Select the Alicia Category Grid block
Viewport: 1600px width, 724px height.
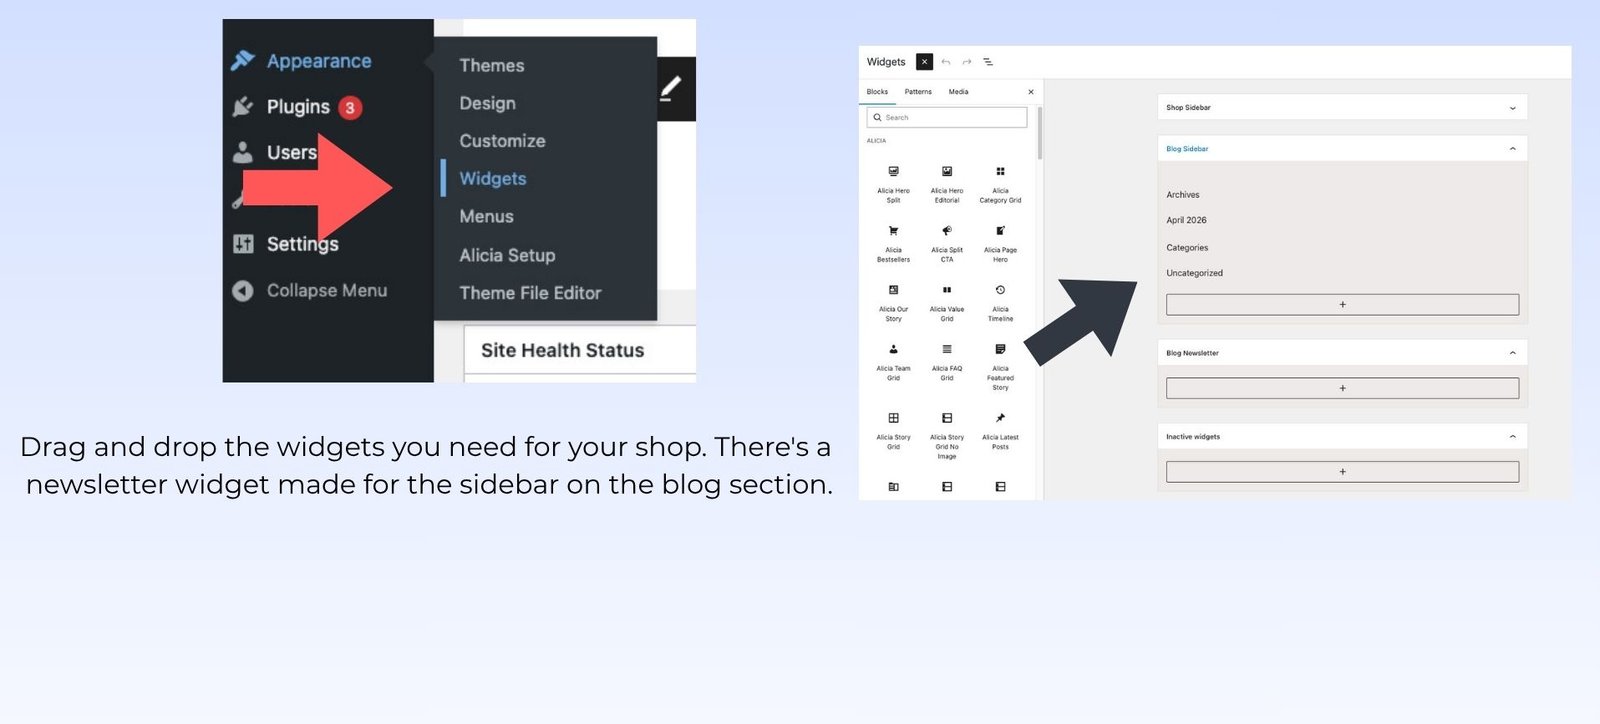pos(1000,184)
